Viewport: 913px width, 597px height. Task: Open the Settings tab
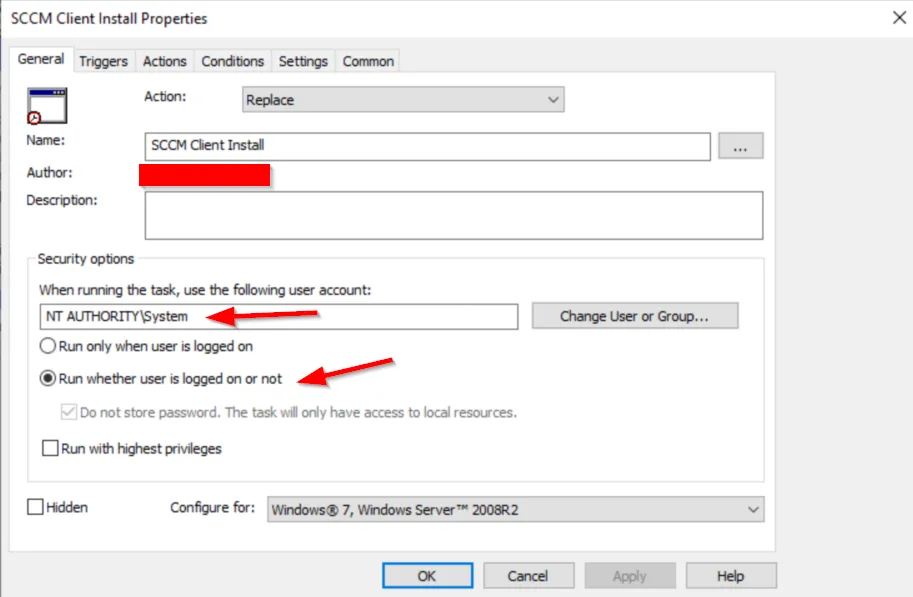(x=303, y=61)
